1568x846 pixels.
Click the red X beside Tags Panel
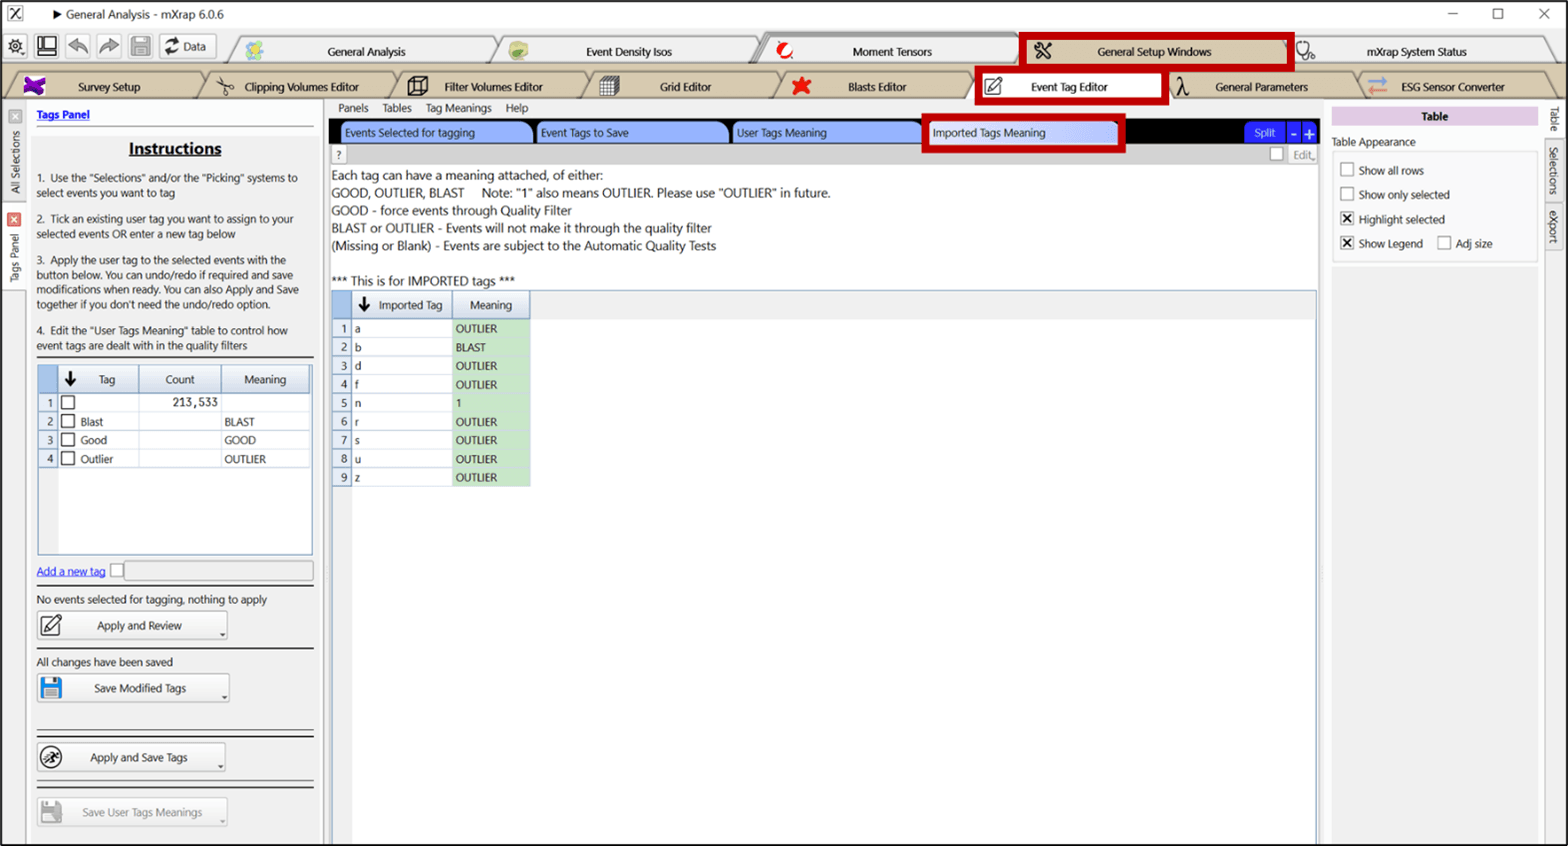click(x=14, y=219)
